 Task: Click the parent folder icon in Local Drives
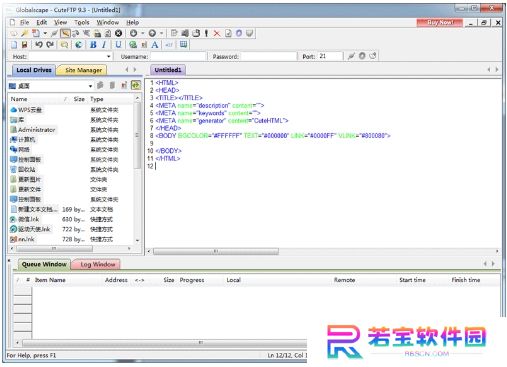pos(100,86)
